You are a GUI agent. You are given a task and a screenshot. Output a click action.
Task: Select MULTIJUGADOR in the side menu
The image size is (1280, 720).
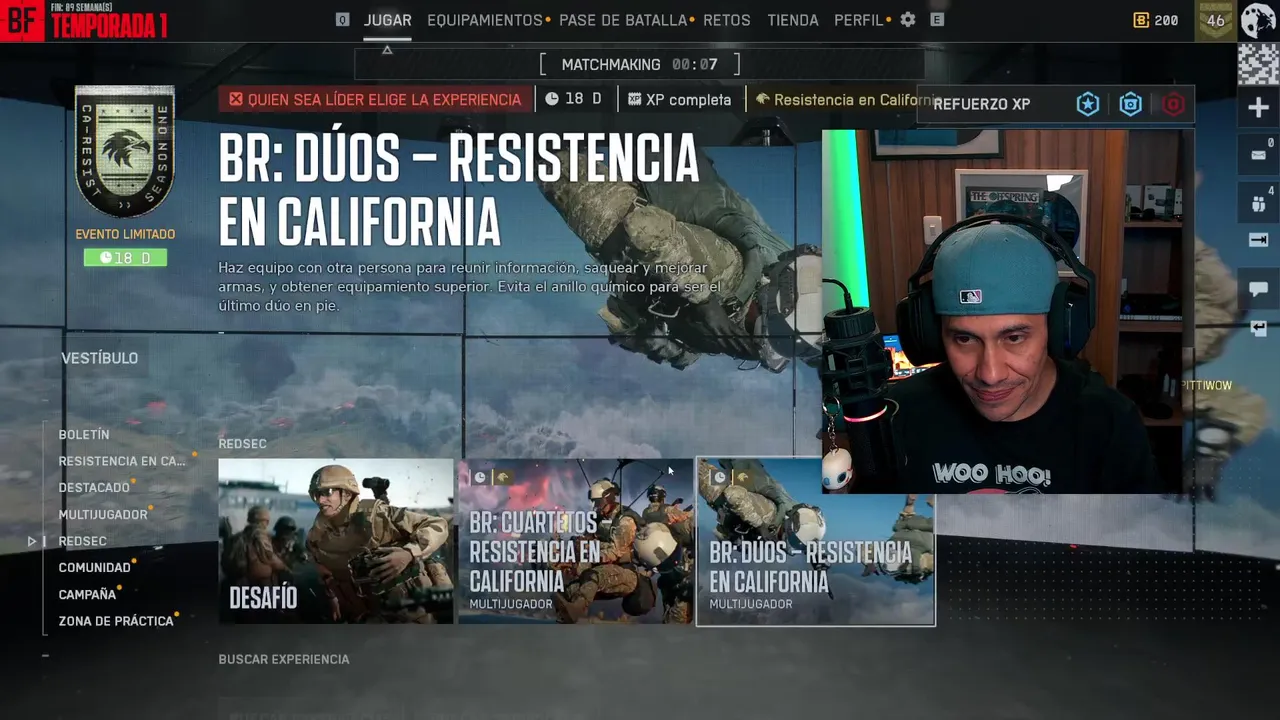tap(103, 515)
